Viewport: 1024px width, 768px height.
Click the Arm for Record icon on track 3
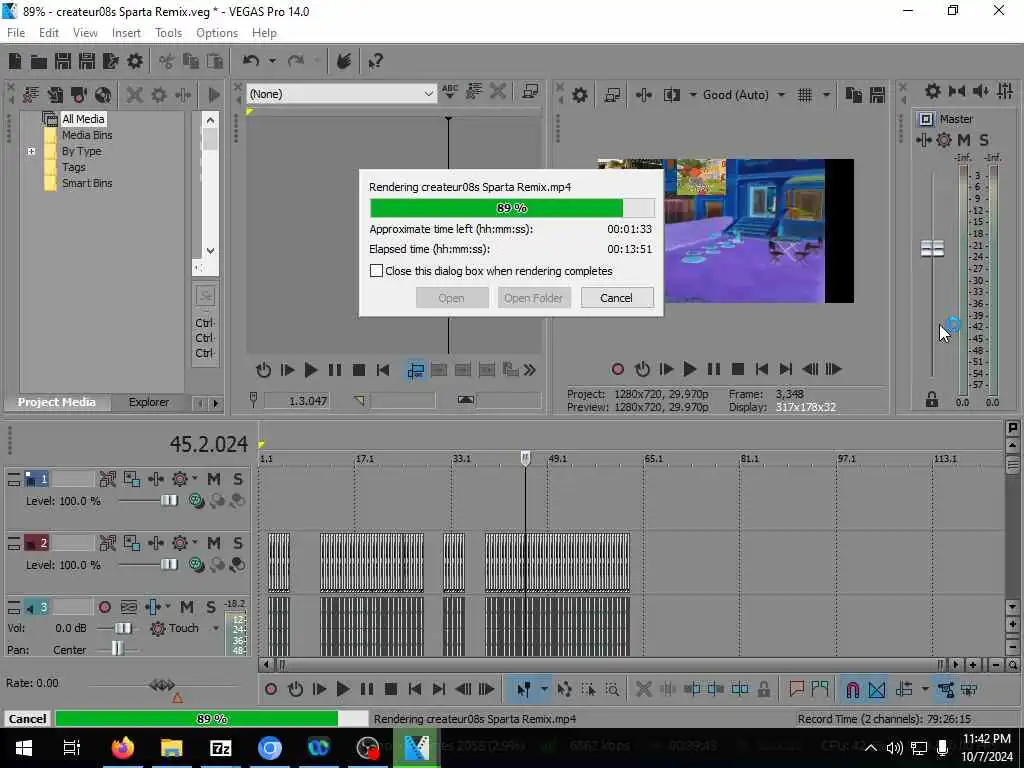[x=104, y=607]
